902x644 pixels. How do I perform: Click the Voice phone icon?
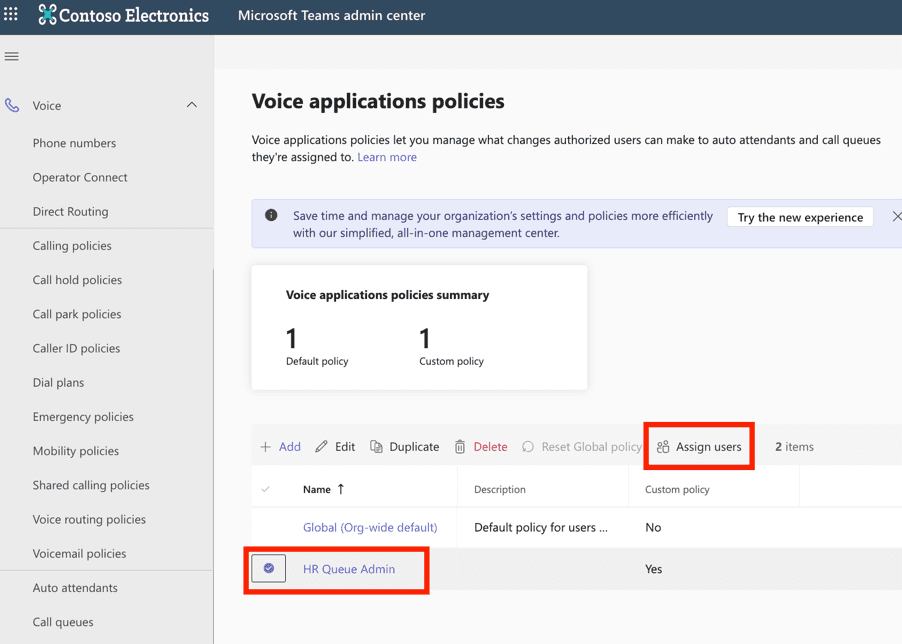click(12, 105)
